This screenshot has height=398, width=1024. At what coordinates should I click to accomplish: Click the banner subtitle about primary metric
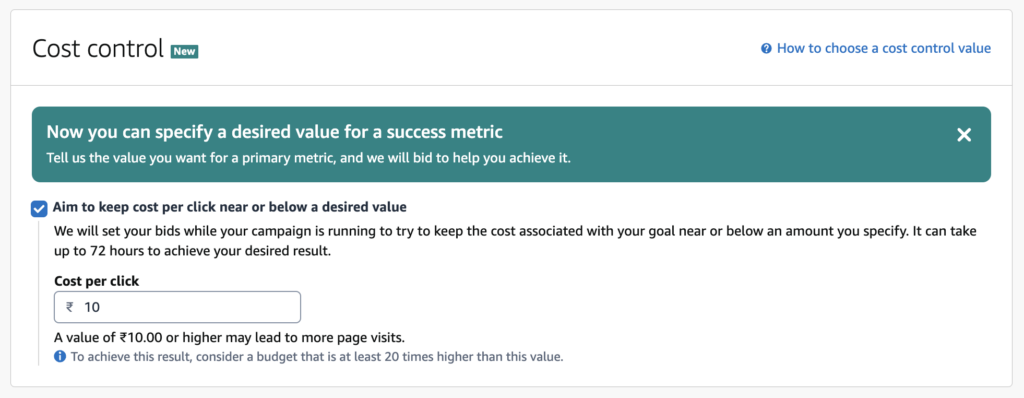tap(309, 159)
